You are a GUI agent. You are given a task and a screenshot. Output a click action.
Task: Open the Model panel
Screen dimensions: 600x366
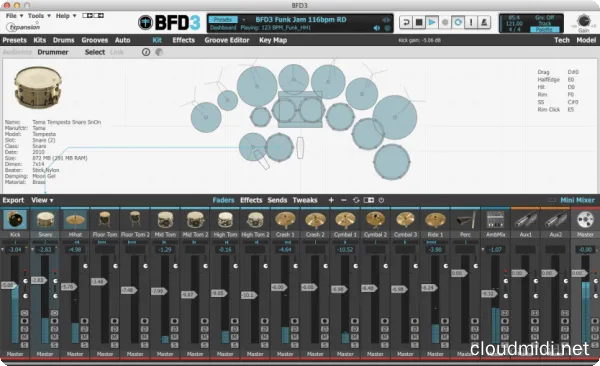586,40
